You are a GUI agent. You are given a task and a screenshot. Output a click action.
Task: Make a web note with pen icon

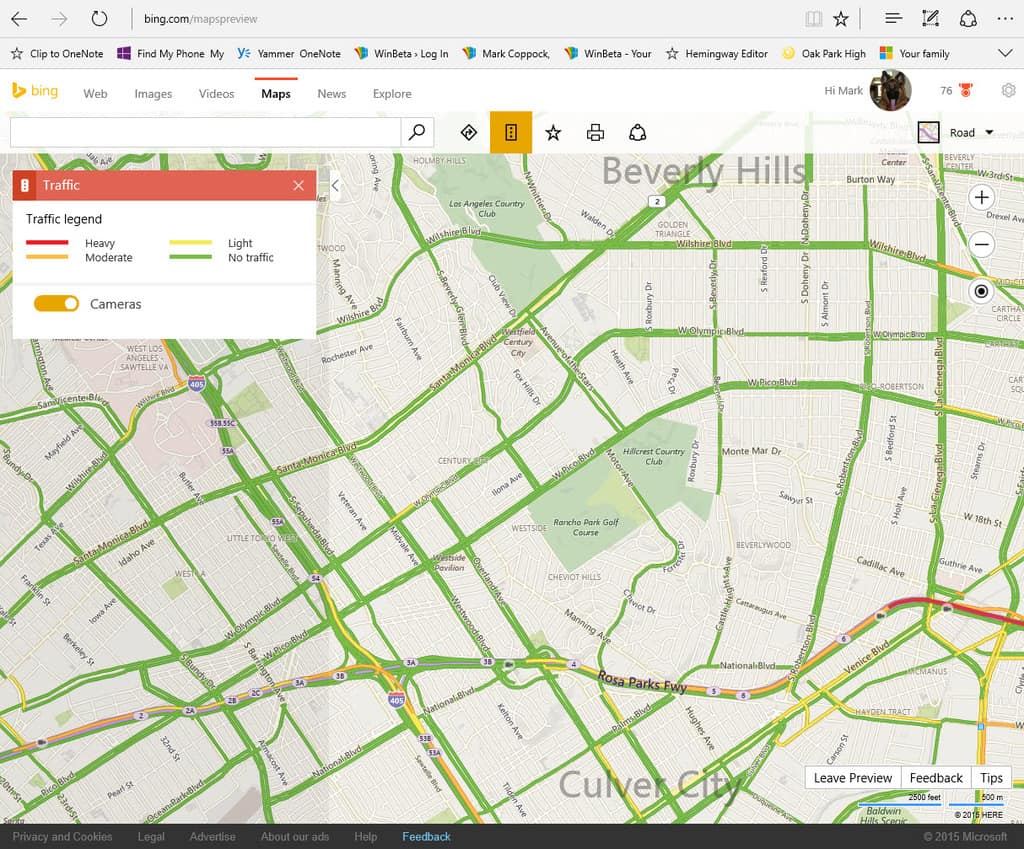[931, 18]
